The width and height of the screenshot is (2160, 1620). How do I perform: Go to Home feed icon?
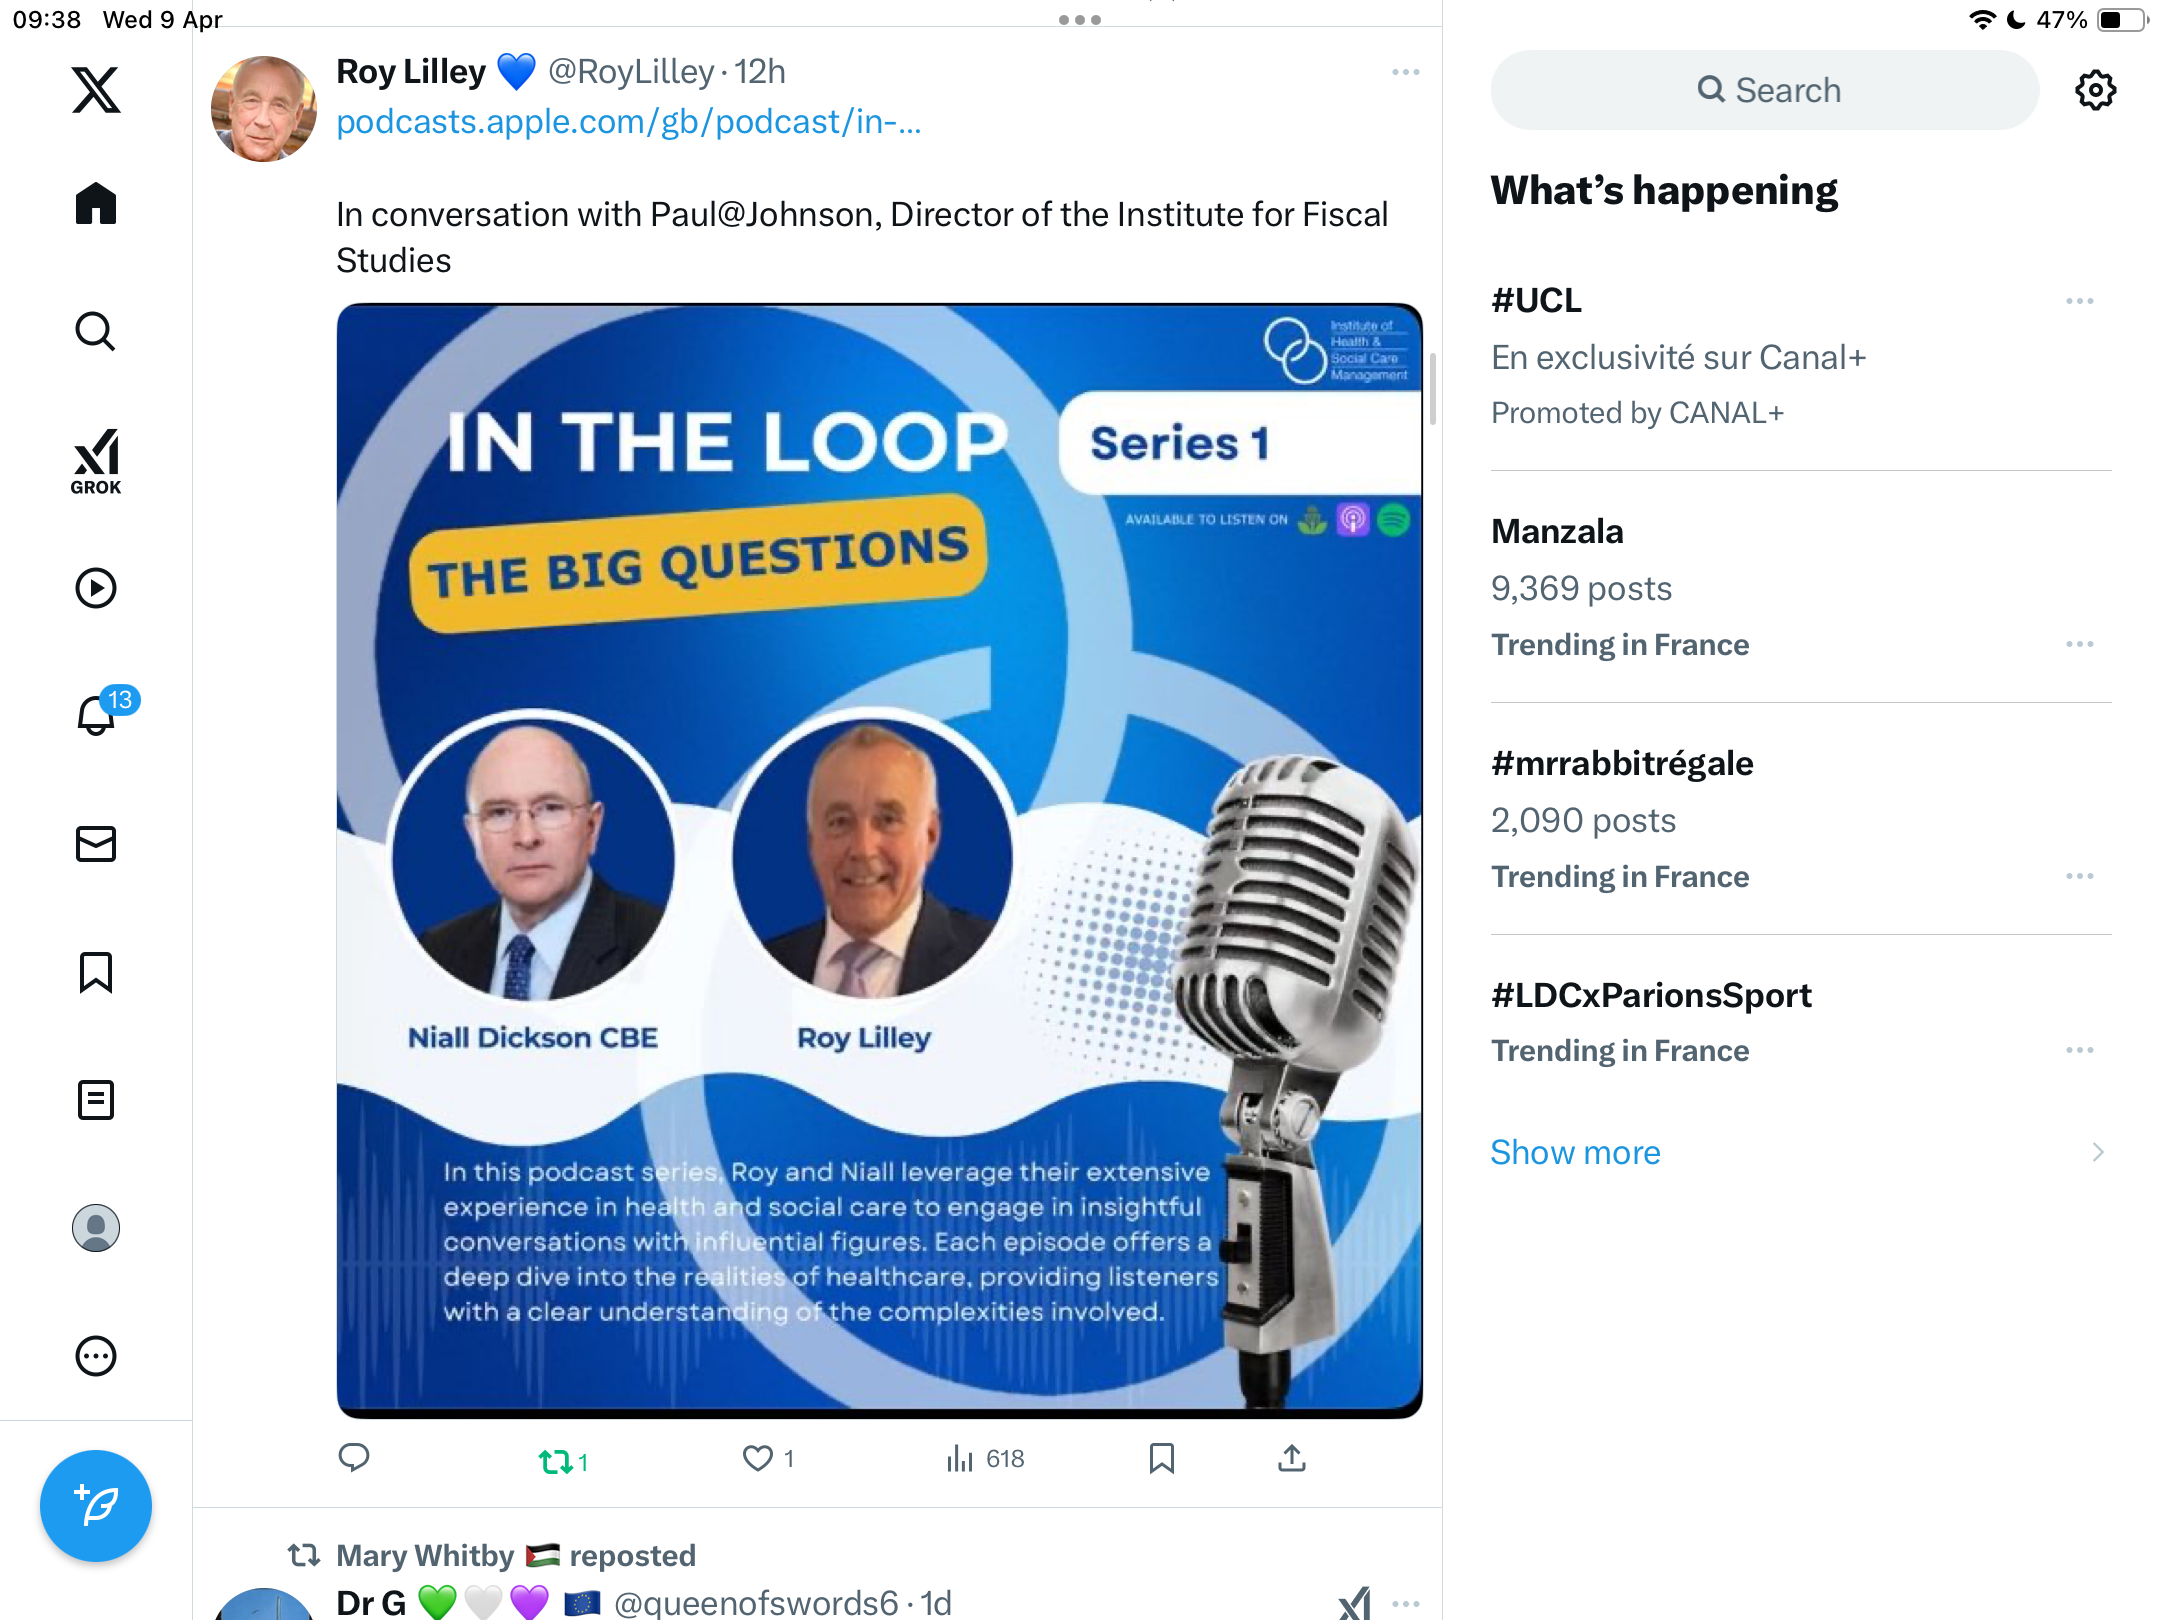pos(96,203)
